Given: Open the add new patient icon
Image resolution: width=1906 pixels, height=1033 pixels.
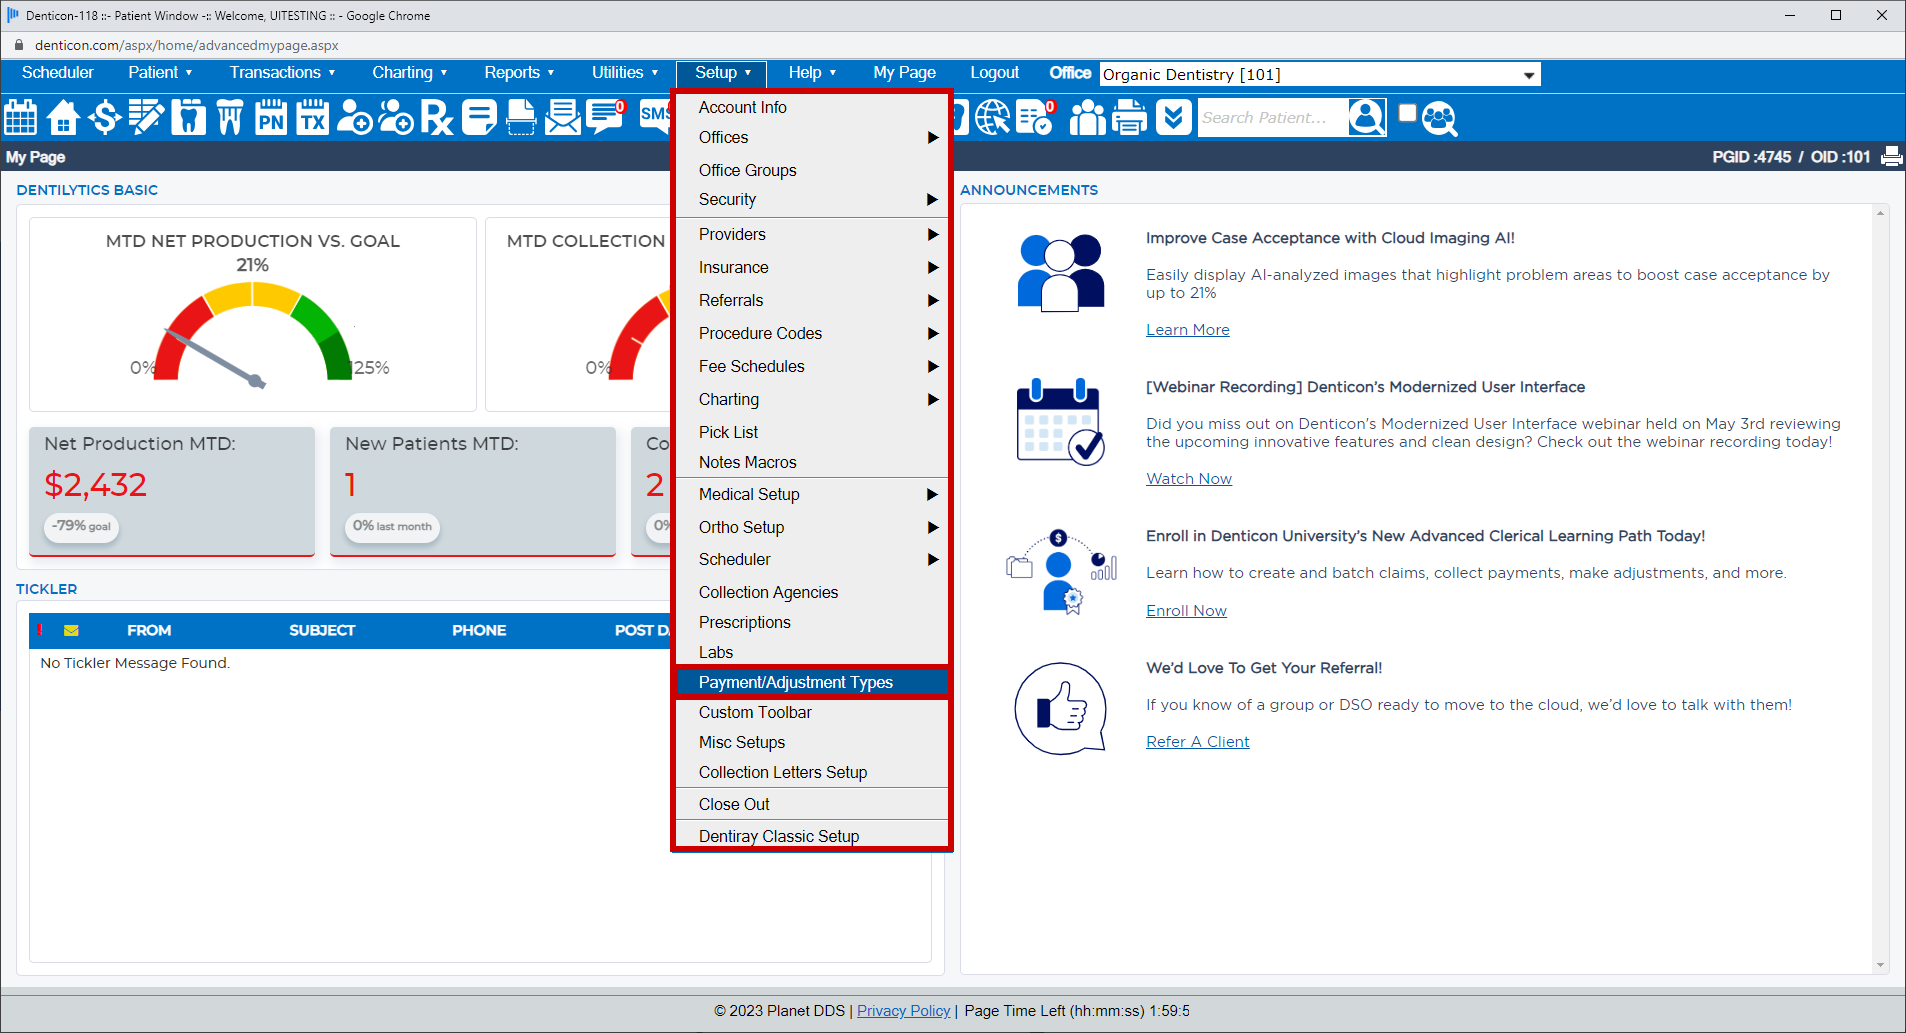Looking at the screenshot, I should (354, 117).
